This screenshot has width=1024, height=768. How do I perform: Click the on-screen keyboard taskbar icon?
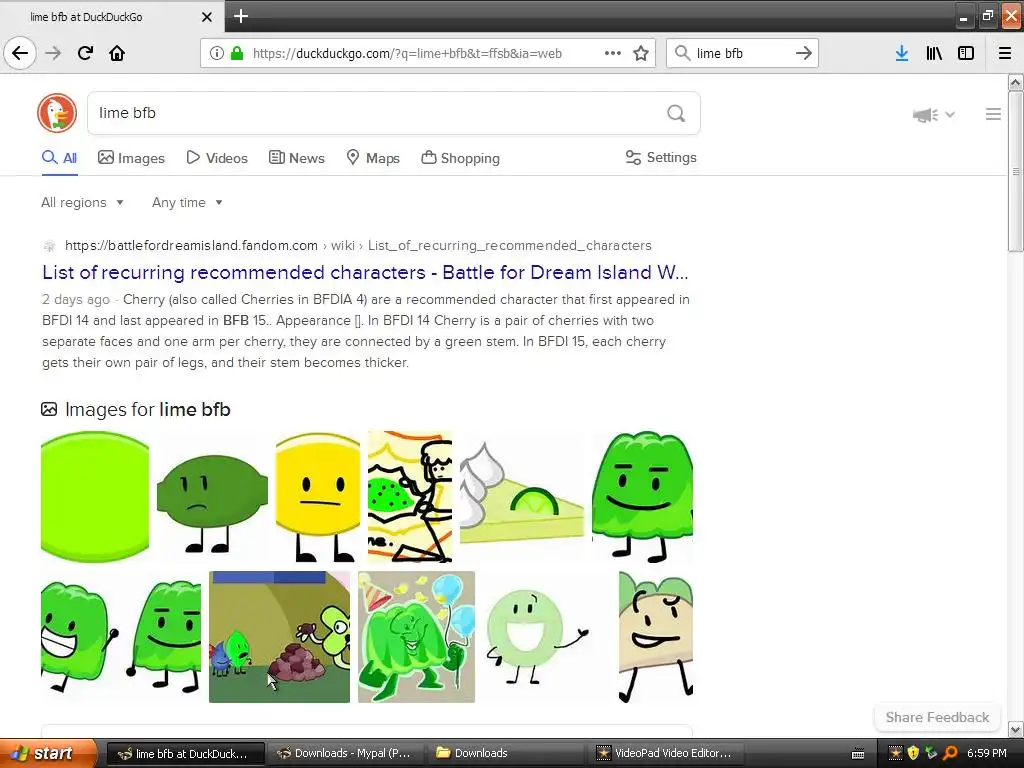coord(858,754)
